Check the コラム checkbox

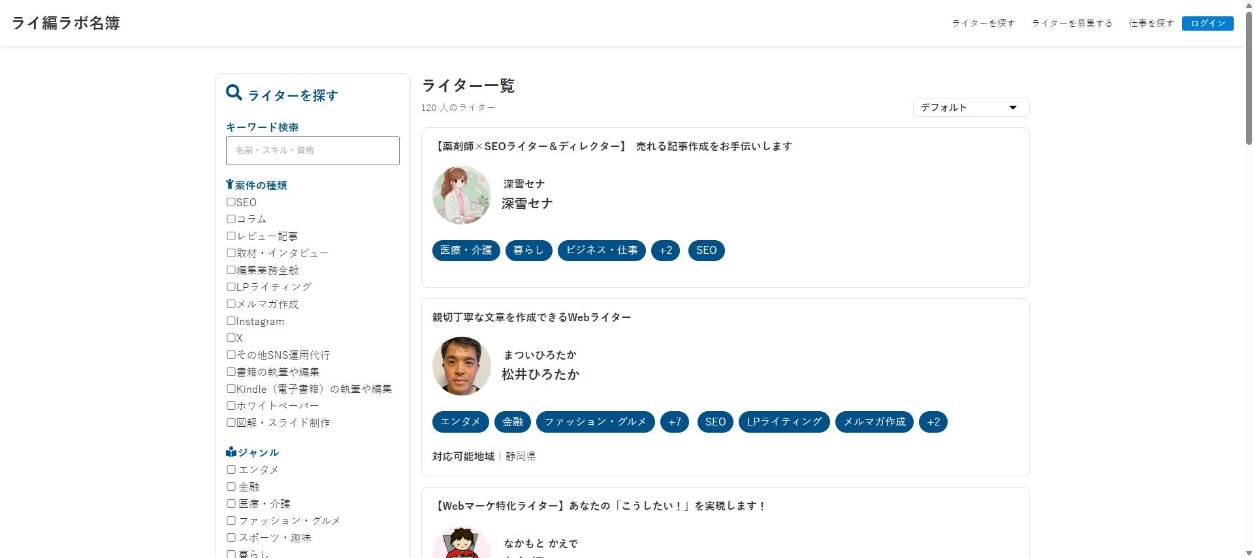[x=231, y=219]
